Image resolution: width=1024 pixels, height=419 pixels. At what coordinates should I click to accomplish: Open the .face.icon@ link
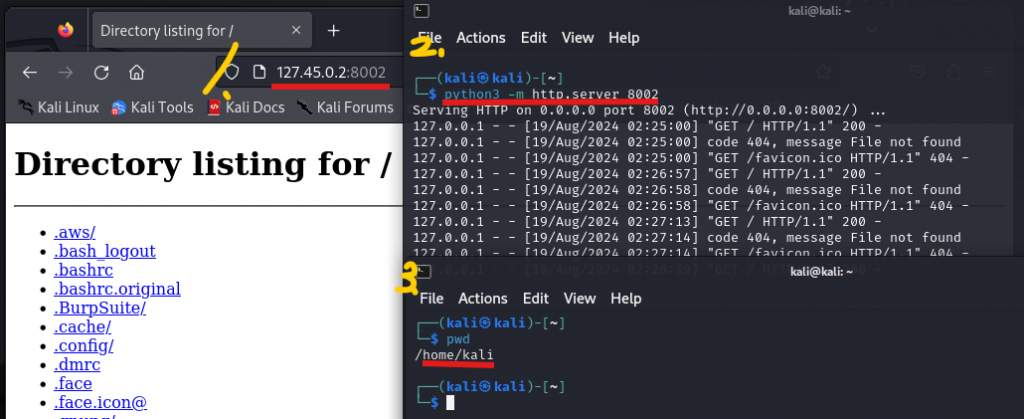click(100, 402)
